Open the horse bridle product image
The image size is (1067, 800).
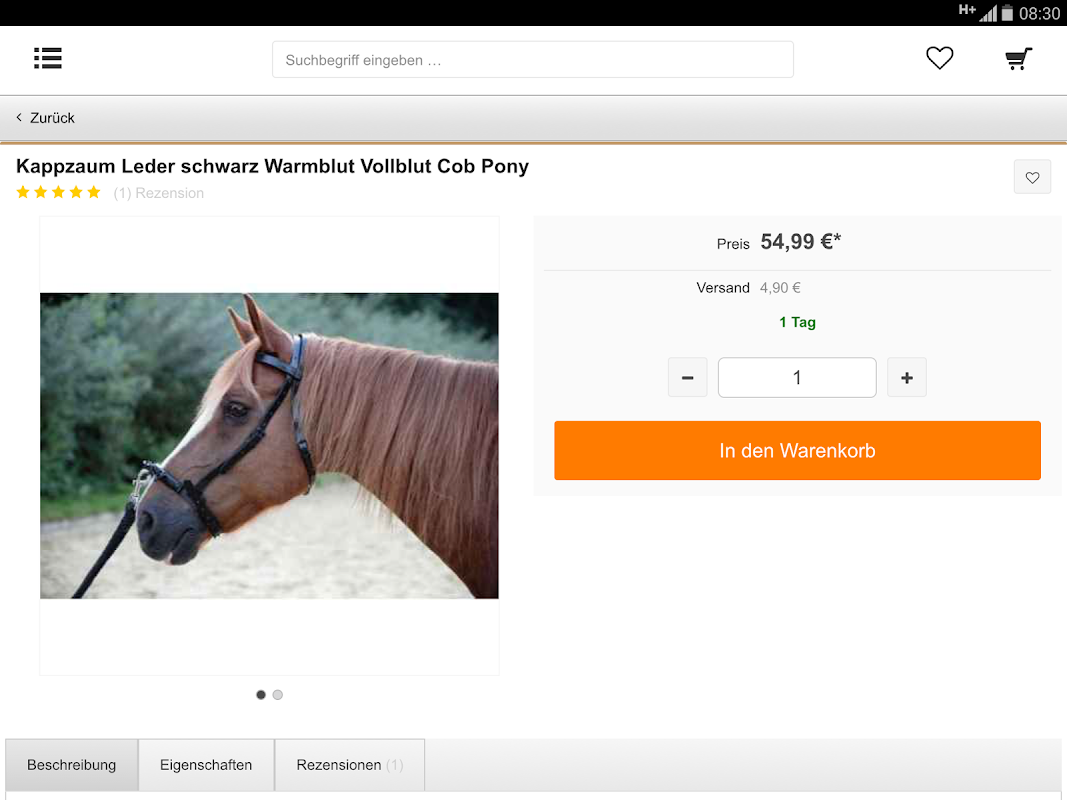[x=269, y=446]
